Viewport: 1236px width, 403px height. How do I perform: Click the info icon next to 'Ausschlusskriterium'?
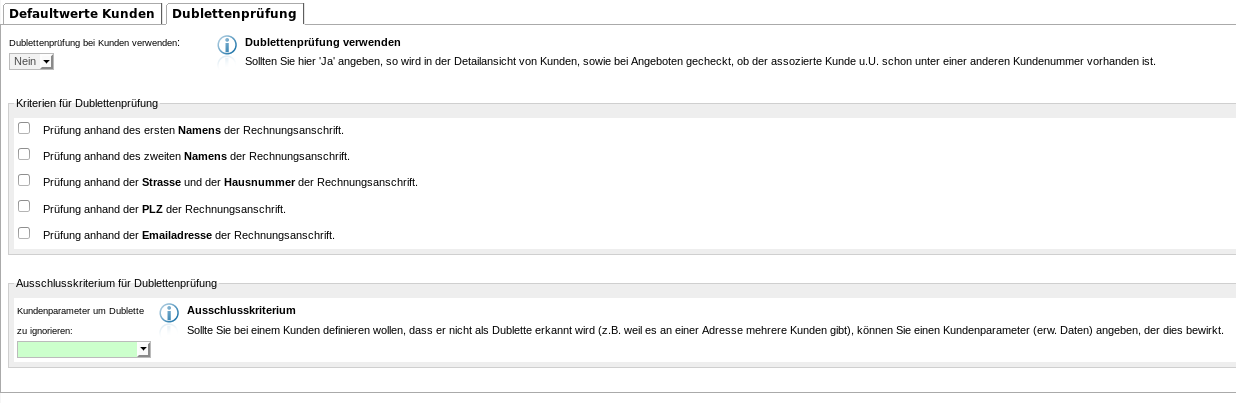click(x=170, y=313)
